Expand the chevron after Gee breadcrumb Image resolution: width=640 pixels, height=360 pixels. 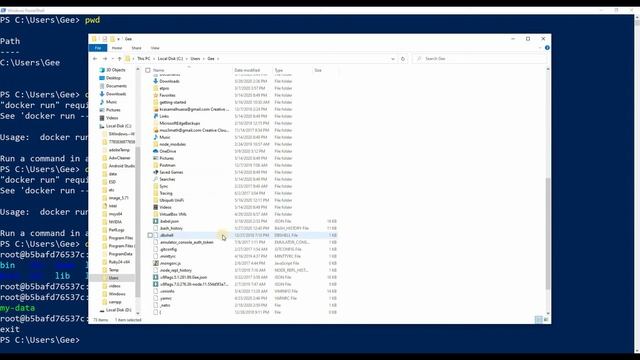(x=218, y=59)
